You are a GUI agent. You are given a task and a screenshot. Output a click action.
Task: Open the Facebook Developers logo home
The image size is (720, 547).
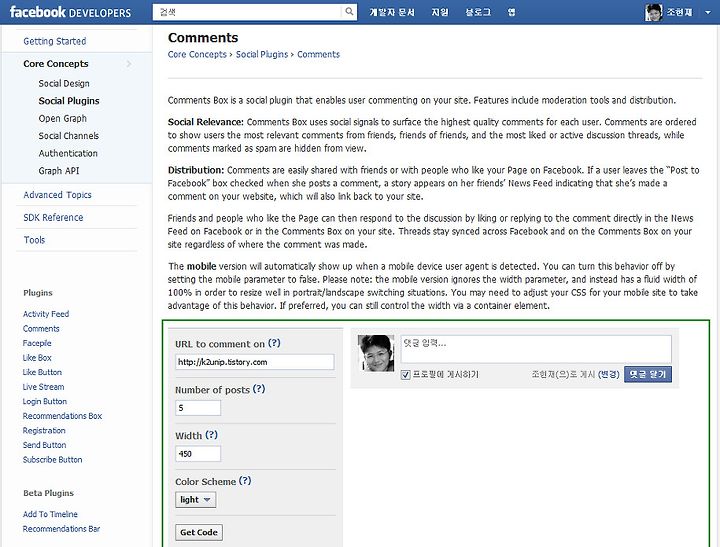click(x=70, y=12)
